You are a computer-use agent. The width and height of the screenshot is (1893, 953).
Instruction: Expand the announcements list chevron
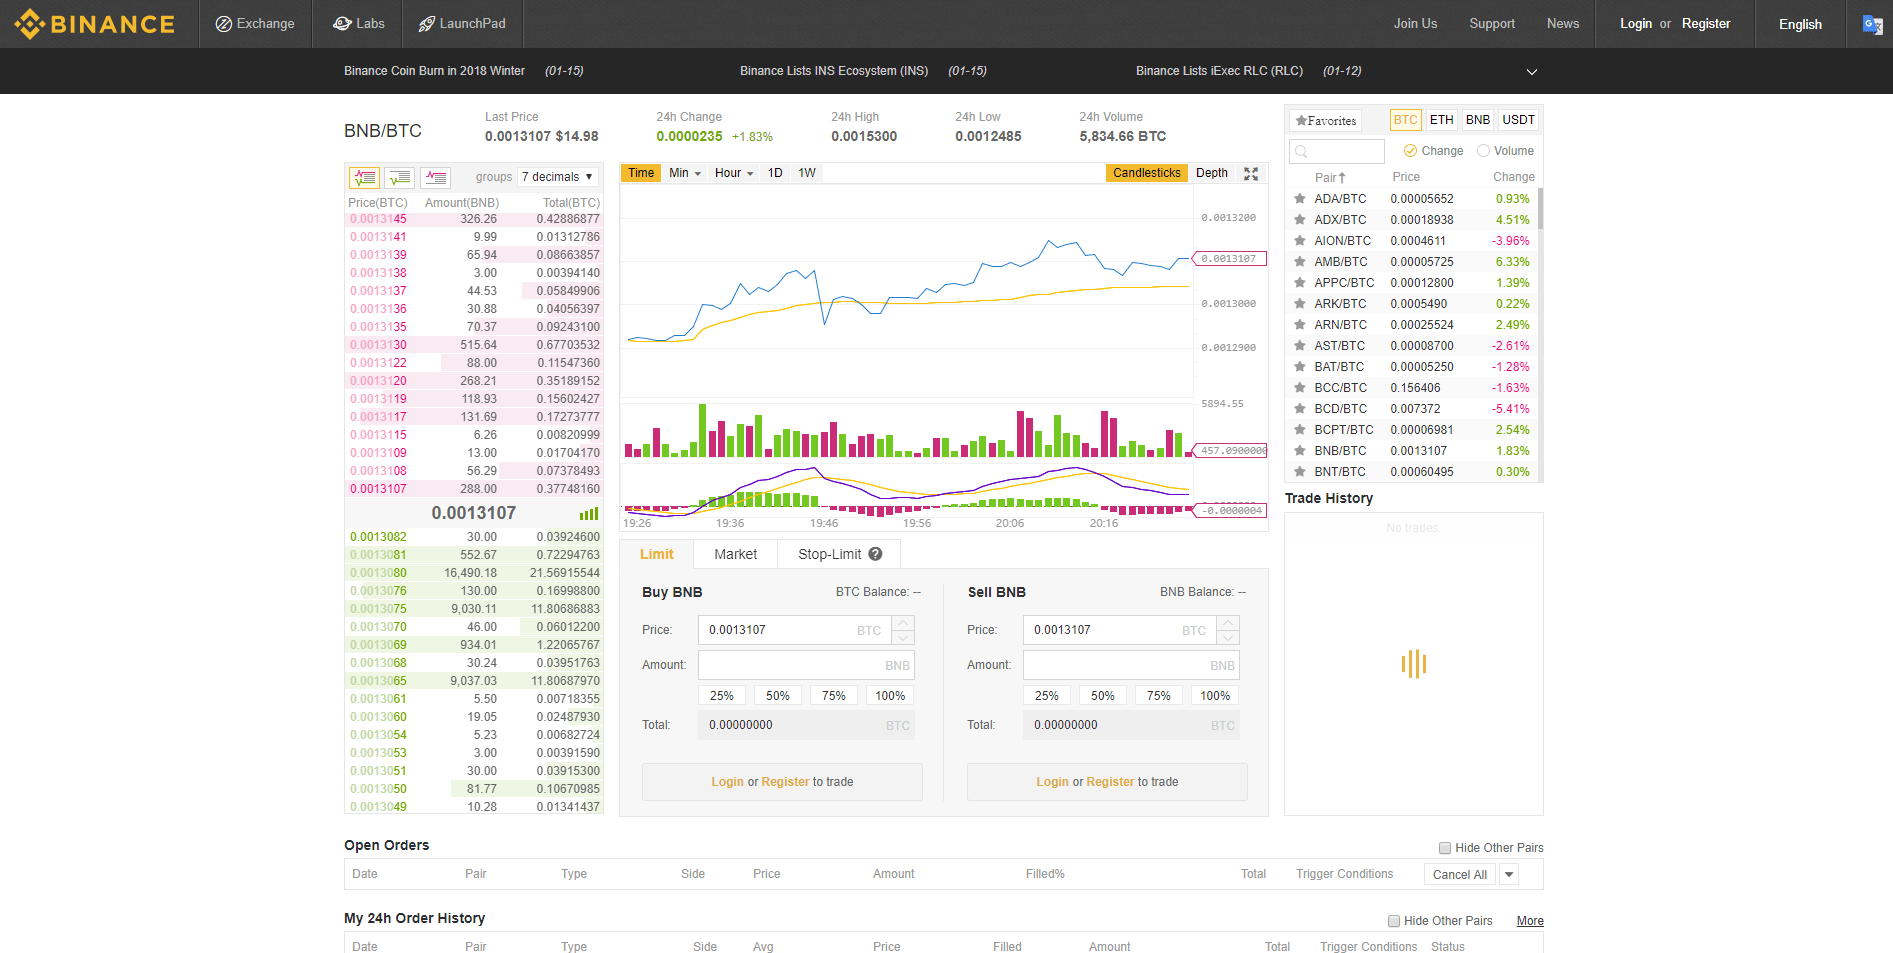(1531, 71)
